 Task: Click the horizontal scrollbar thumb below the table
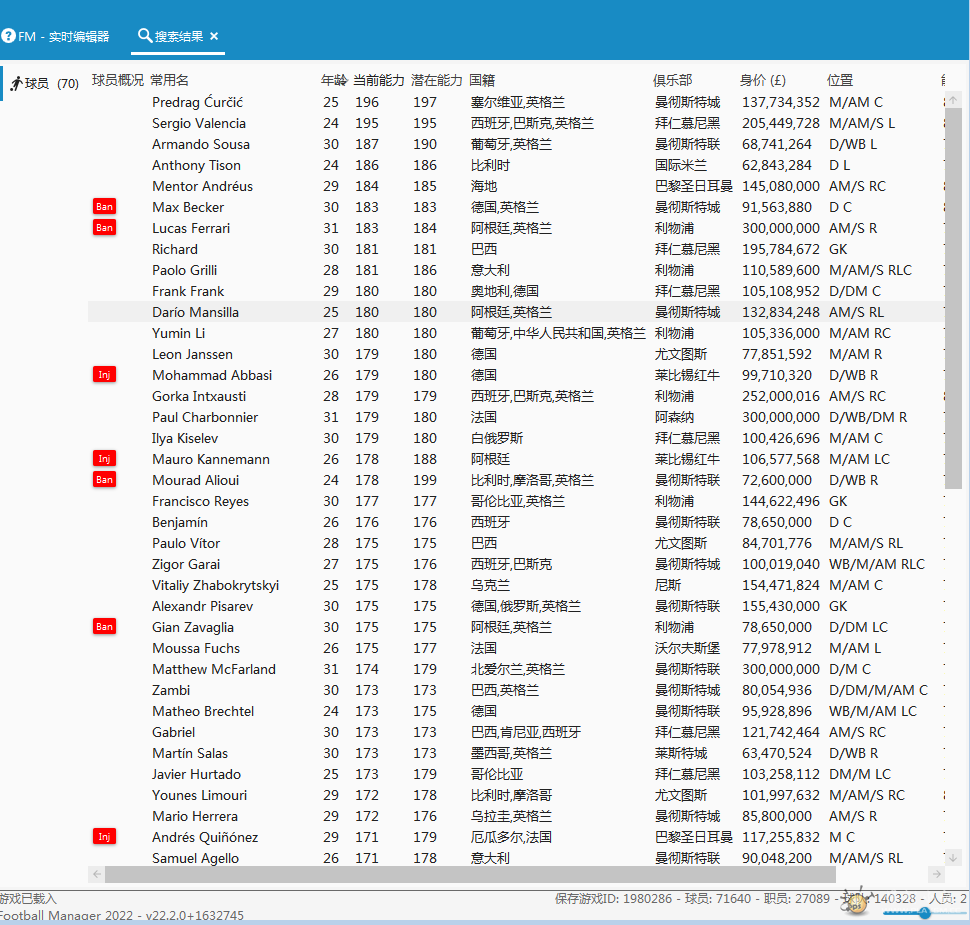[x=470, y=874]
